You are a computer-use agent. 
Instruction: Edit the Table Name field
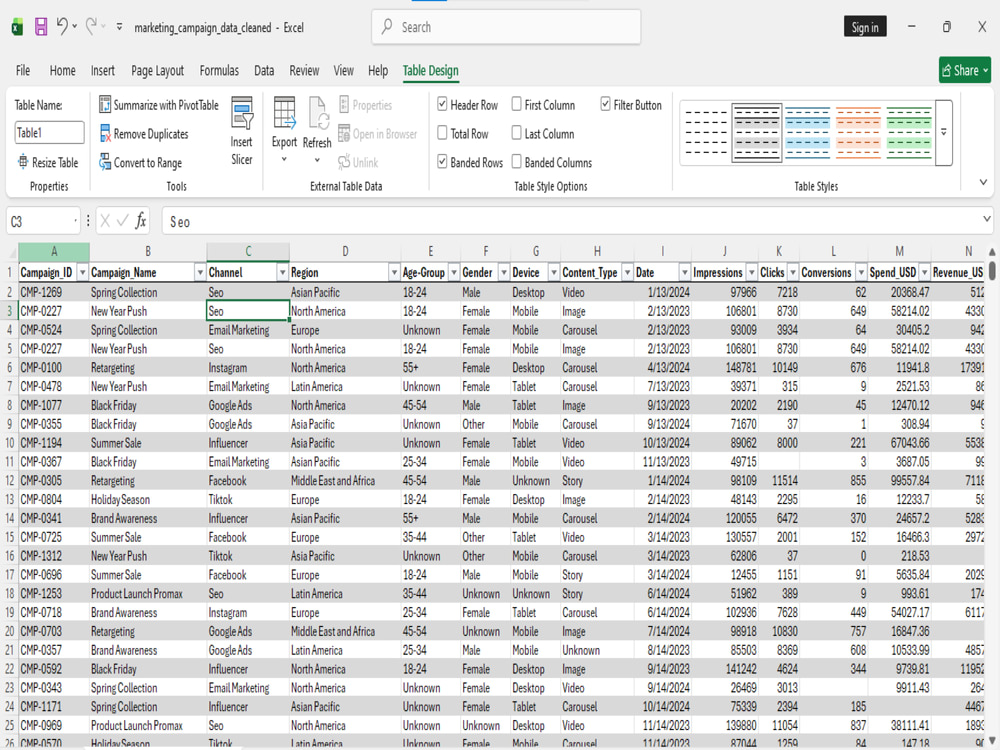[49, 133]
